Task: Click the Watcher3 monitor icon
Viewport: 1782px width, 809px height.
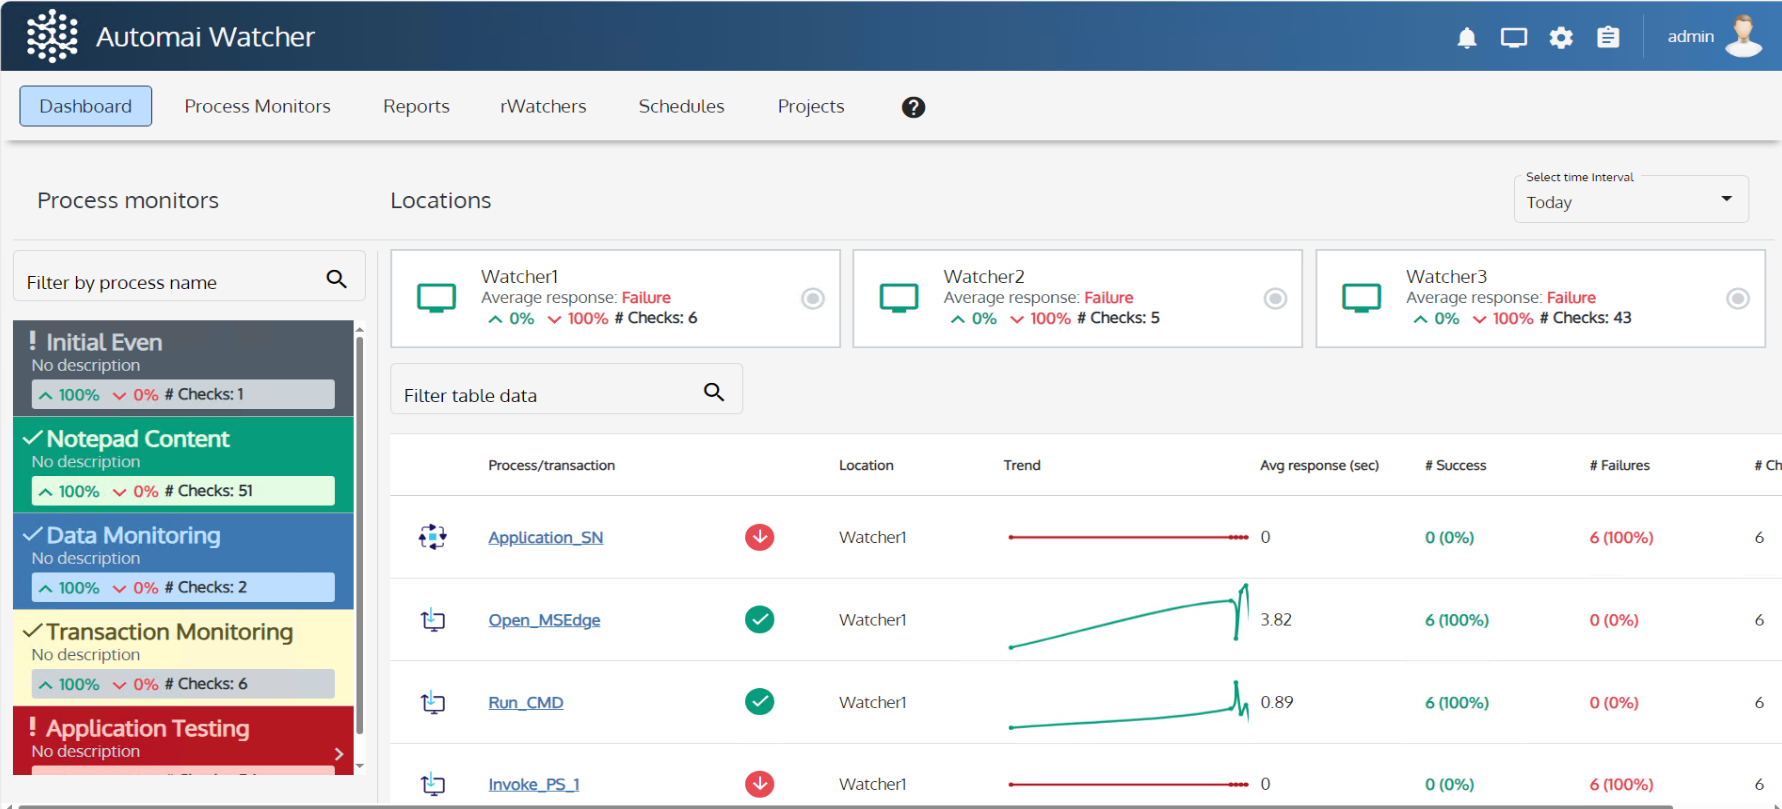Action: 1362,298
